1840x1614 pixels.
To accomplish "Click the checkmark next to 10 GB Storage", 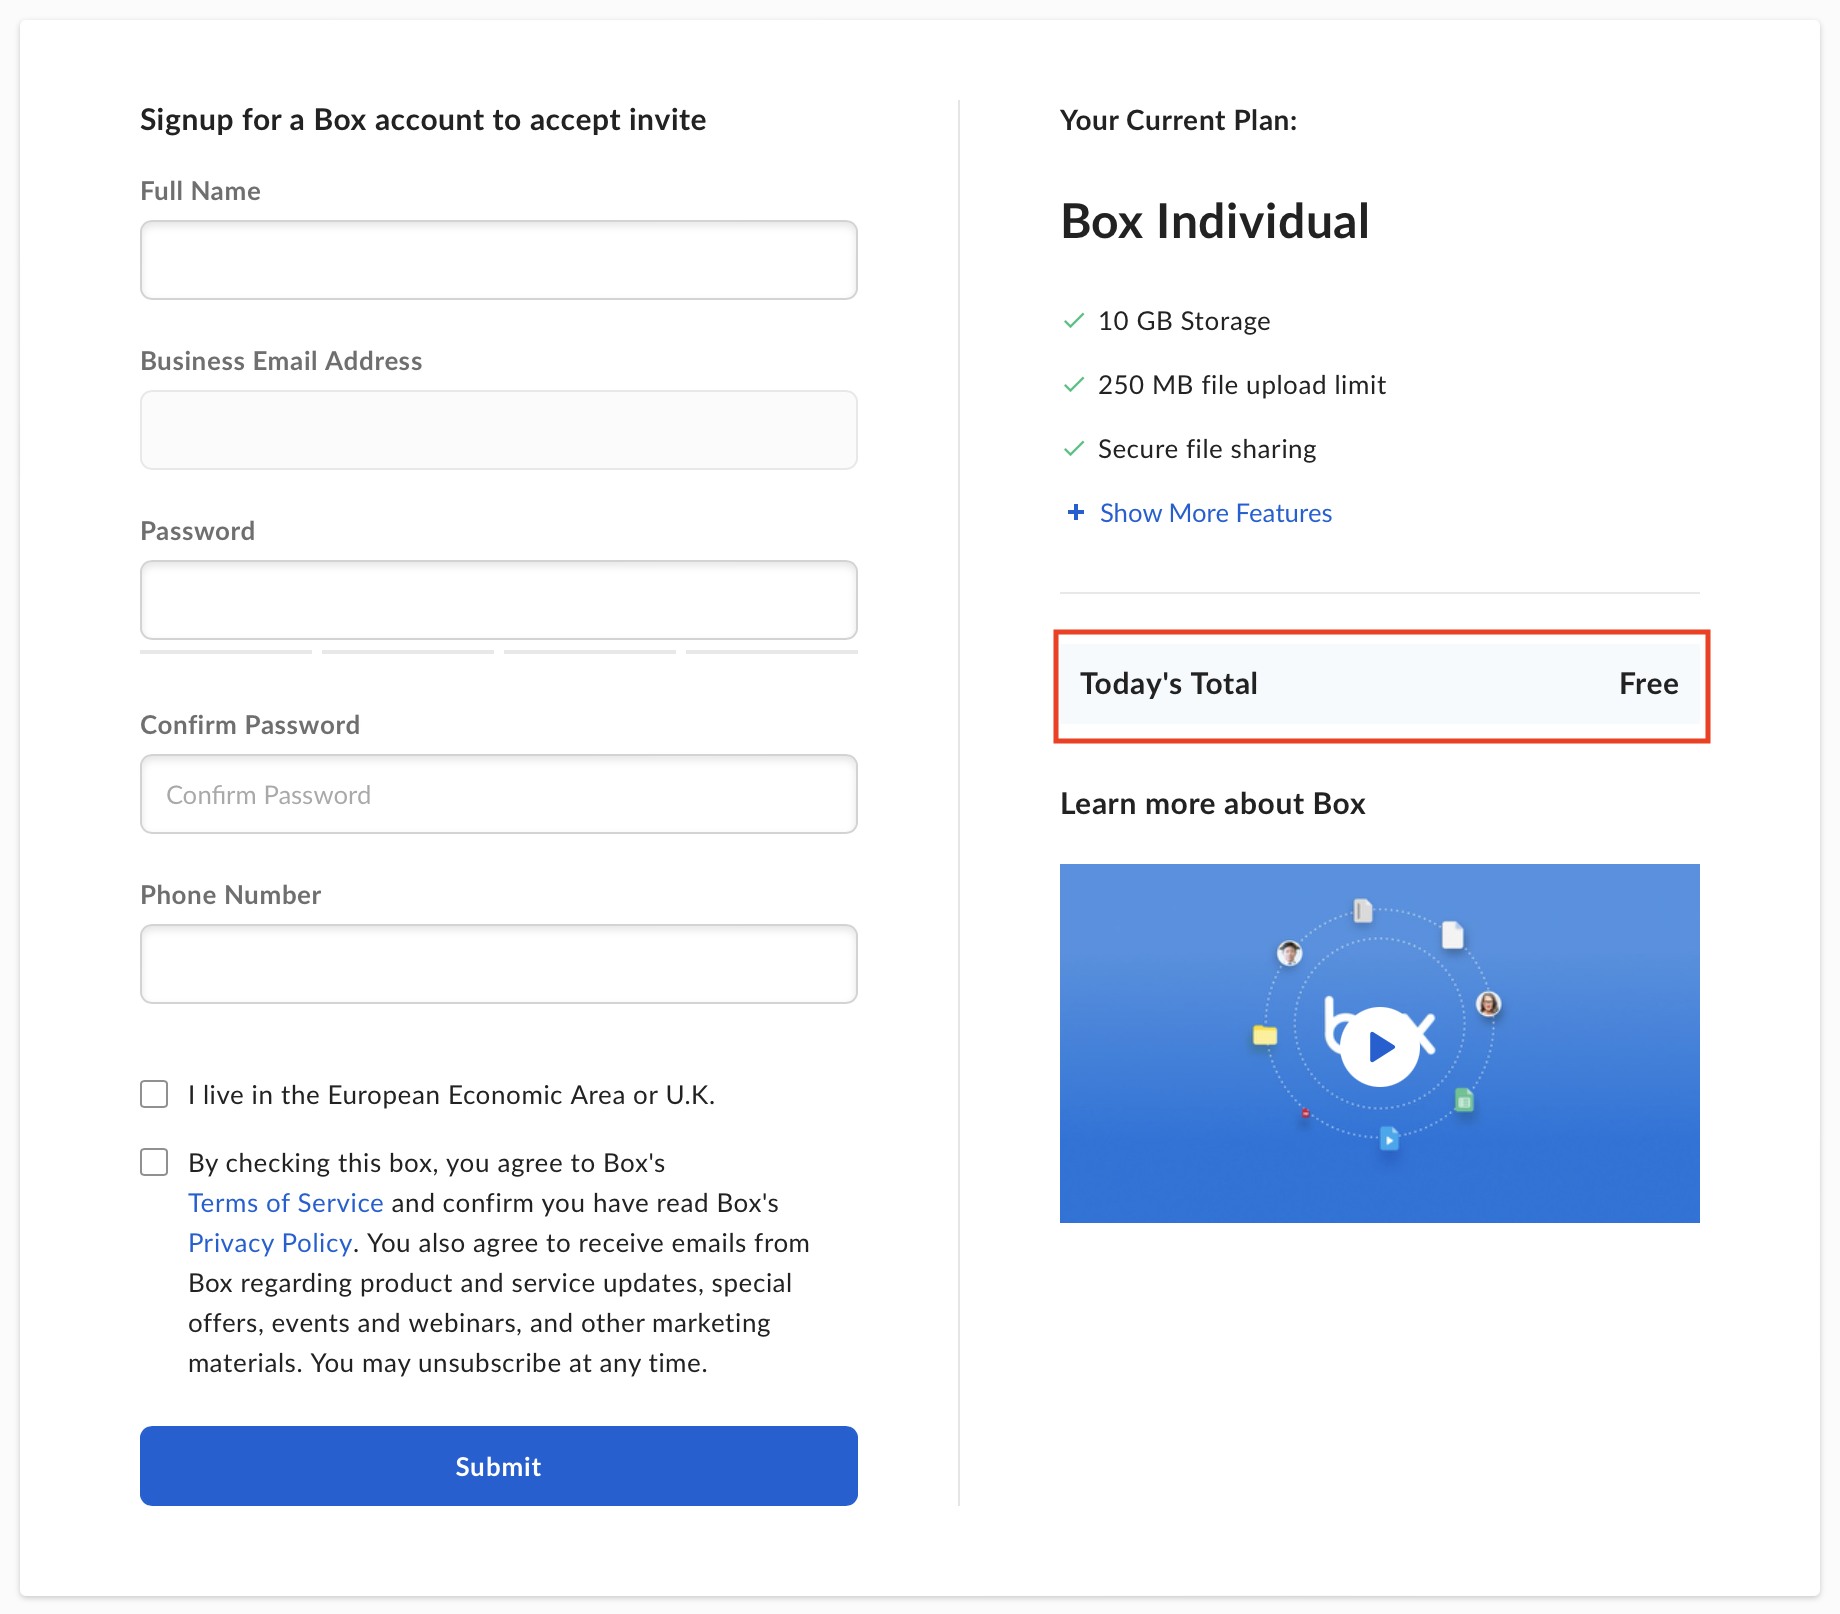I will pyautogui.click(x=1074, y=321).
